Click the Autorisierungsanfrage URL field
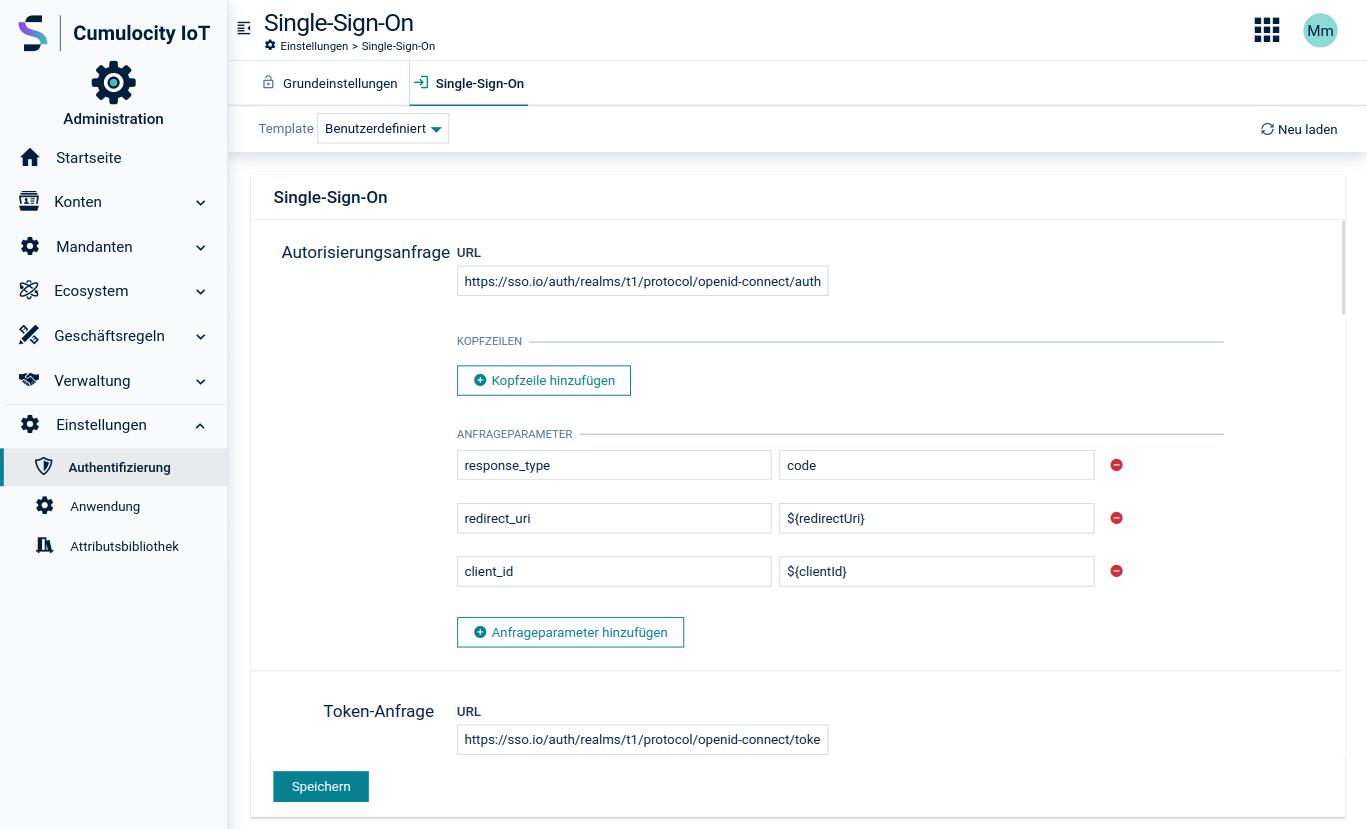This screenshot has width=1367, height=829. click(643, 281)
